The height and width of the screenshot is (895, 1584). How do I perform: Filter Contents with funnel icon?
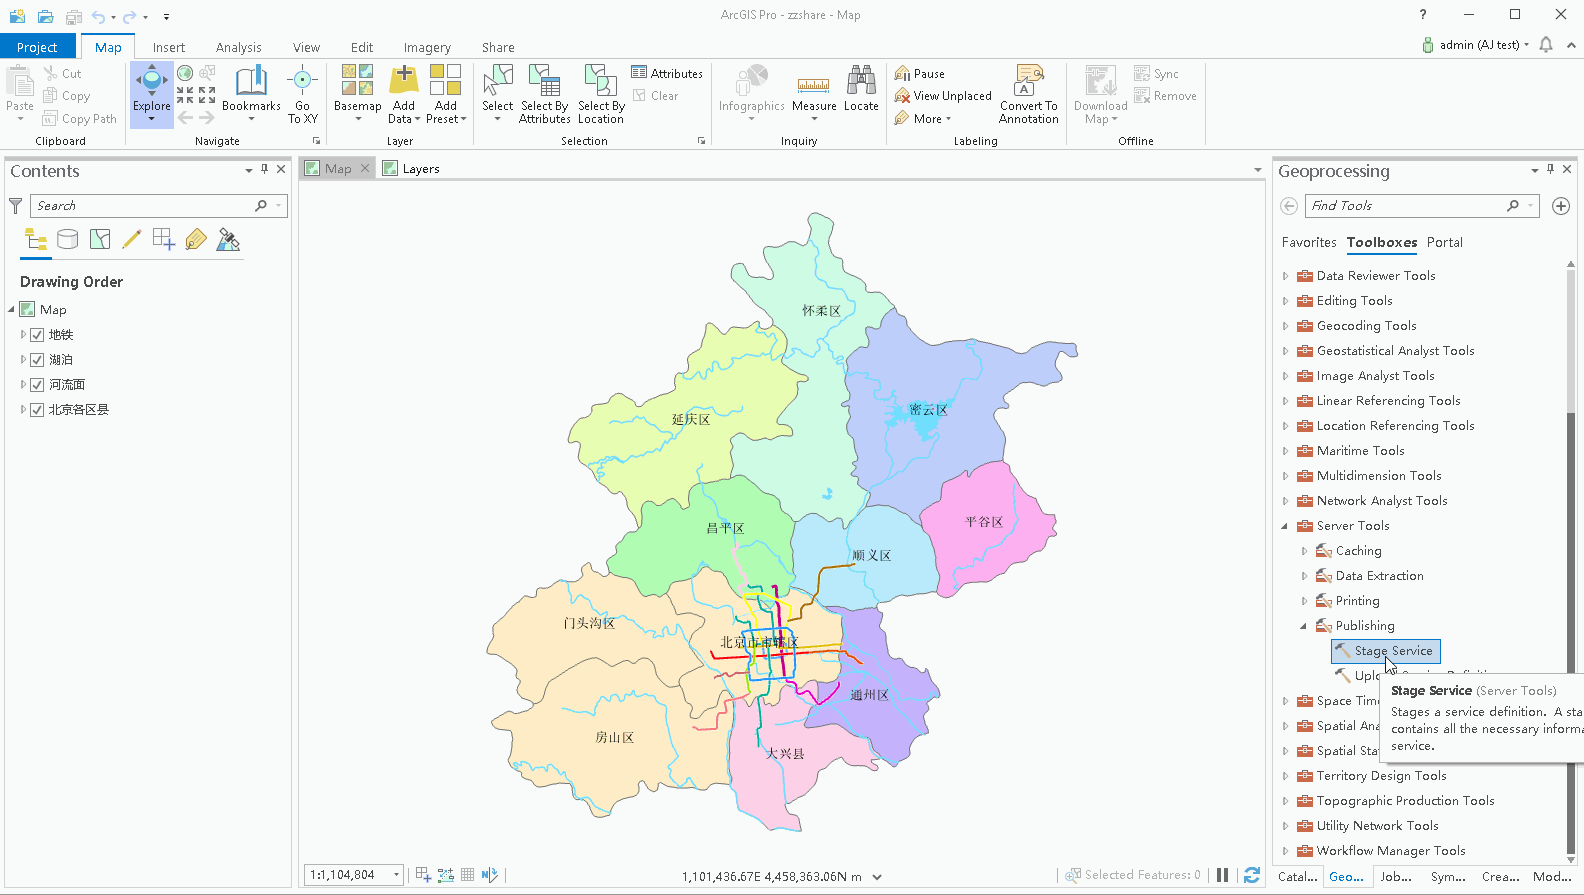[x=15, y=206]
